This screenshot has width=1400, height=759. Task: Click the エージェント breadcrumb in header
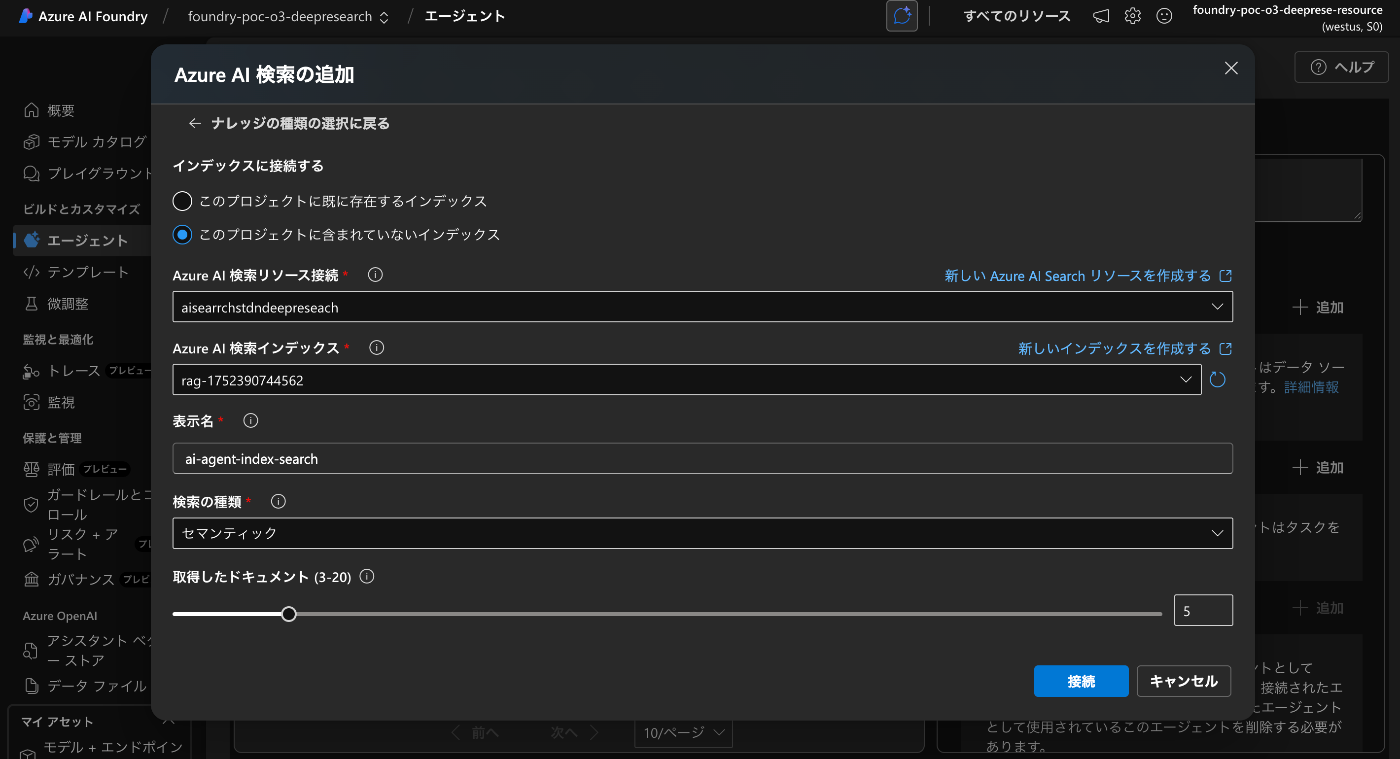tap(465, 16)
